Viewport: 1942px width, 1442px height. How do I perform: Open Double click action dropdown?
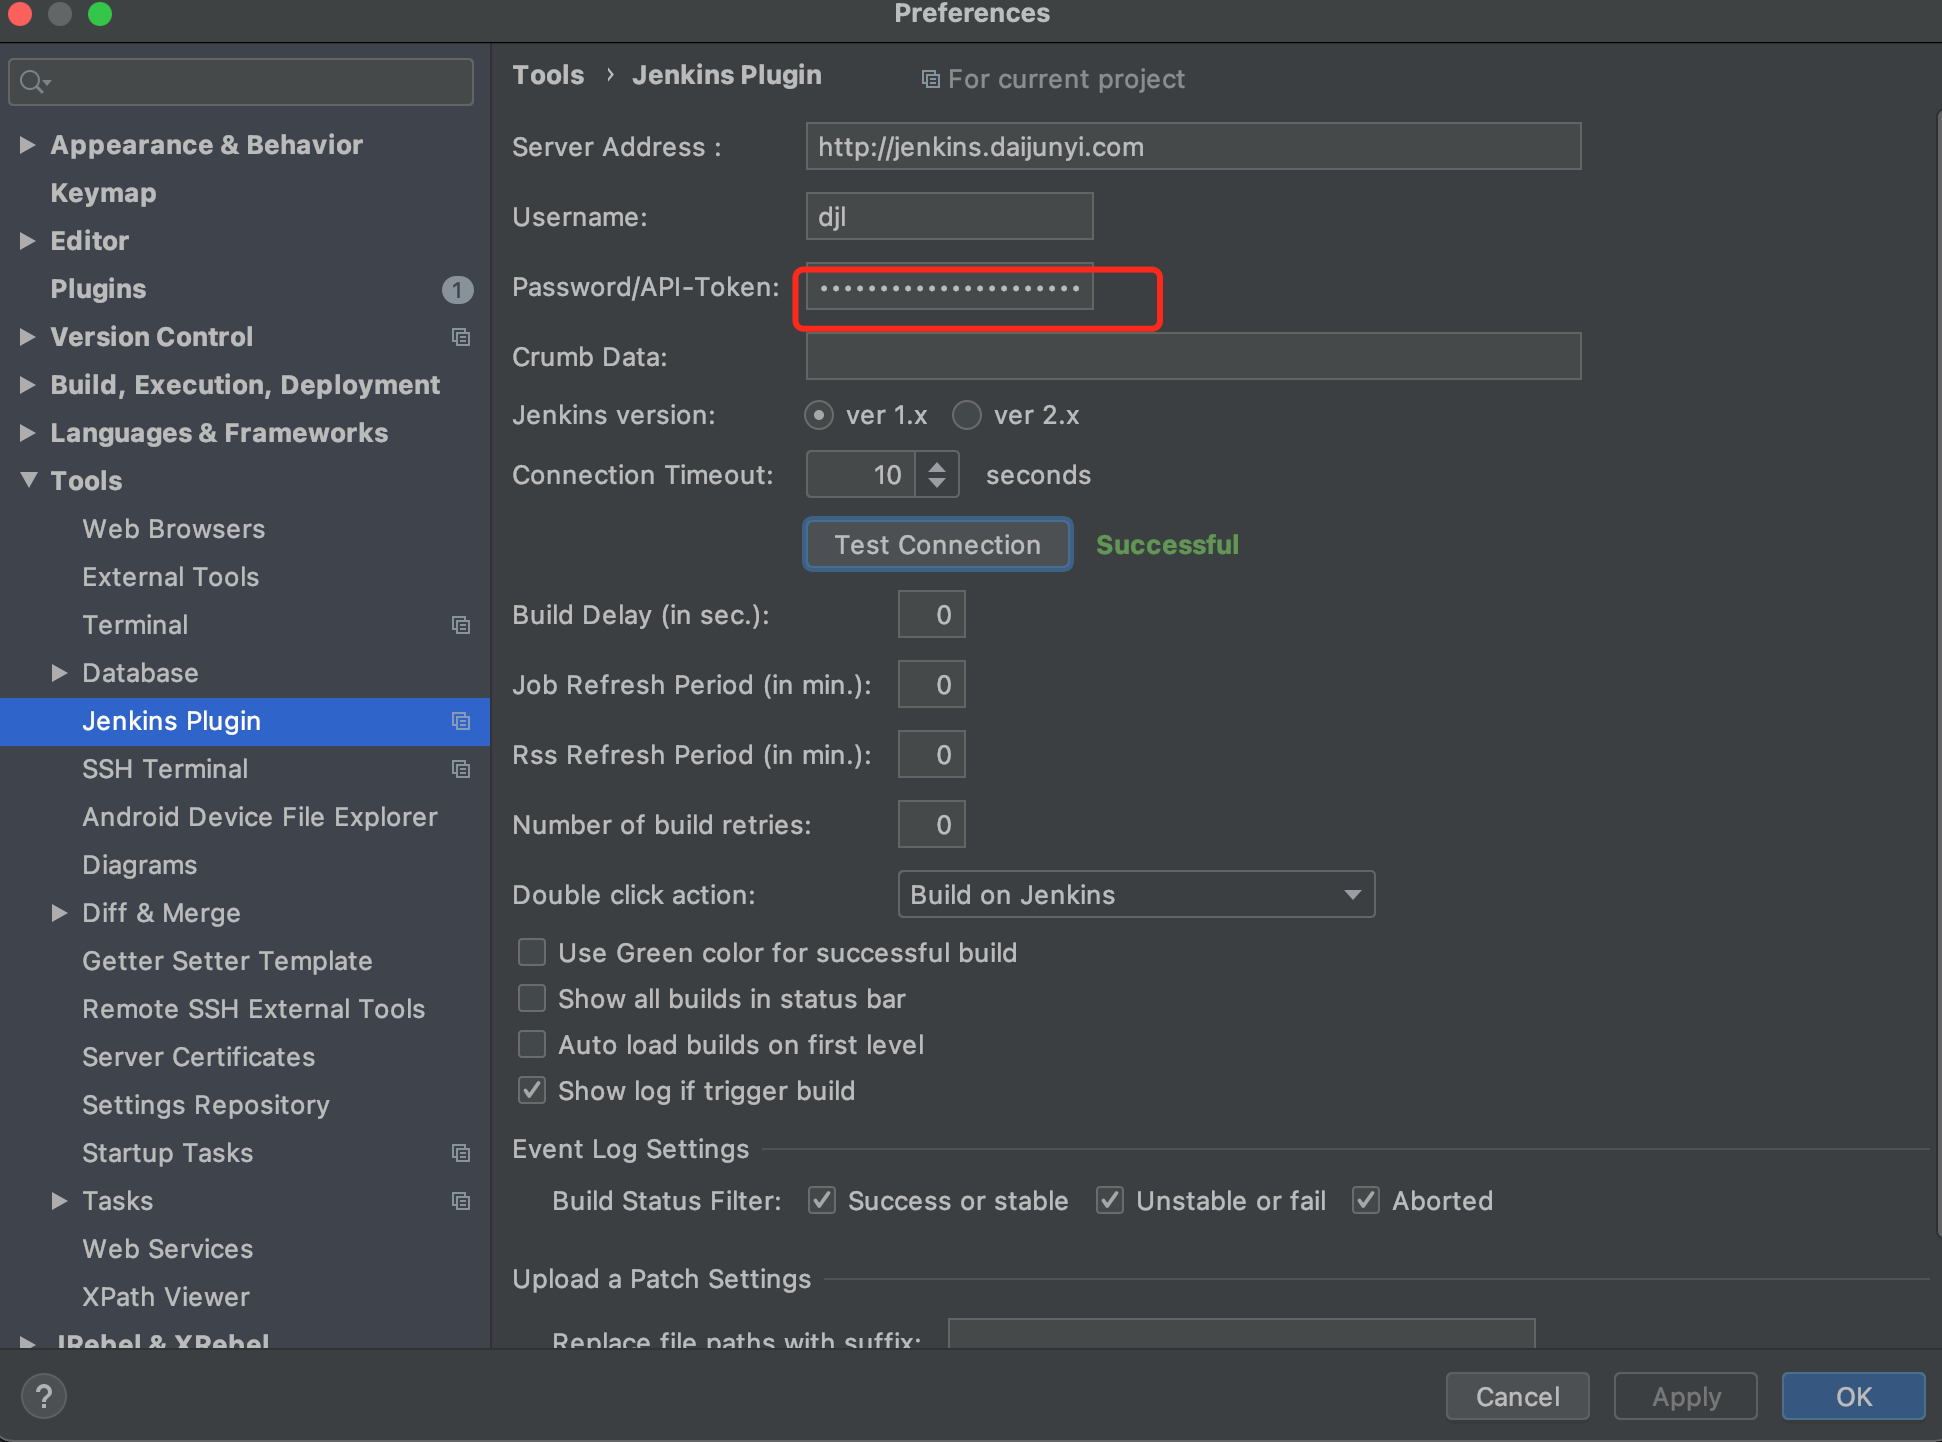click(1136, 894)
